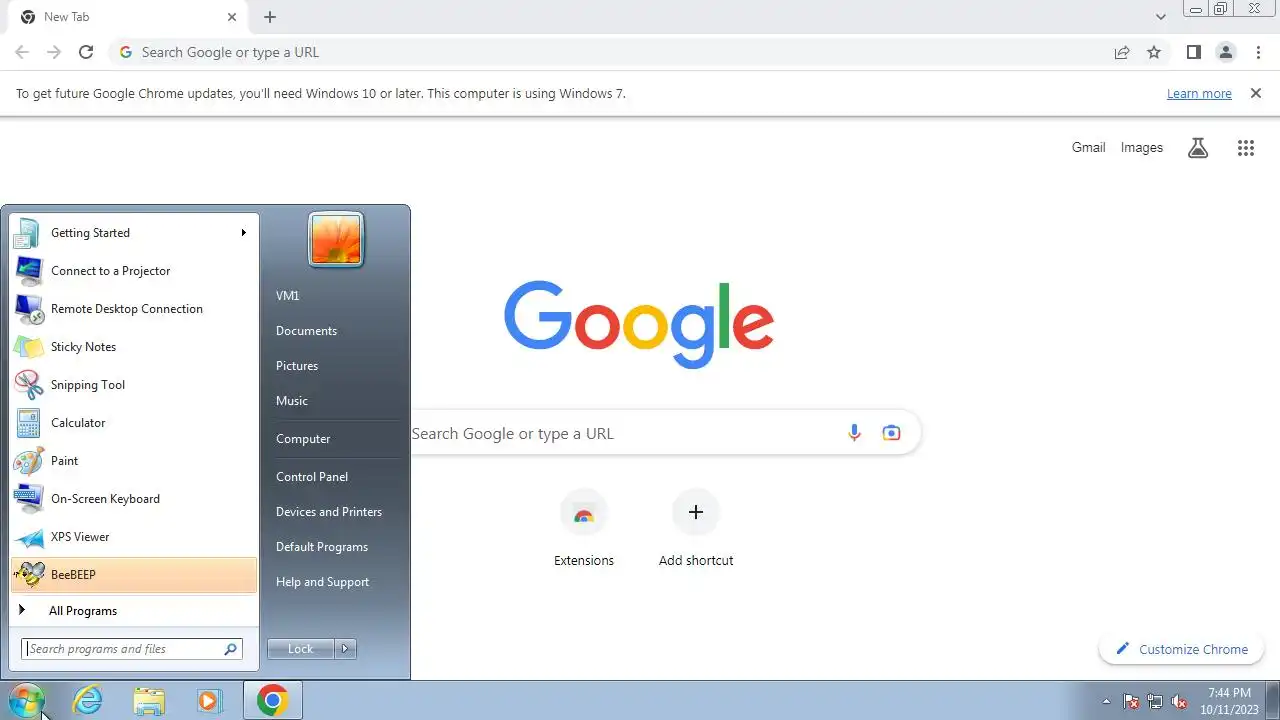This screenshot has width=1280, height=720.
Task: Go back in Chrome navigation
Action: tap(22, 52)
